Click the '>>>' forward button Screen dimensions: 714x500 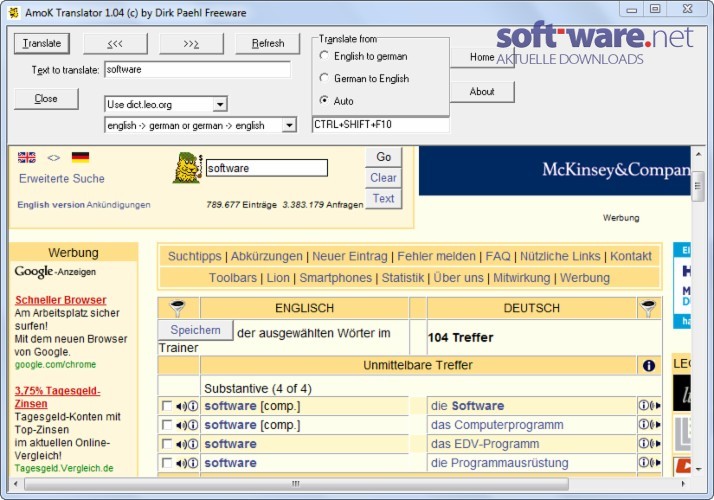pos(191,44)
